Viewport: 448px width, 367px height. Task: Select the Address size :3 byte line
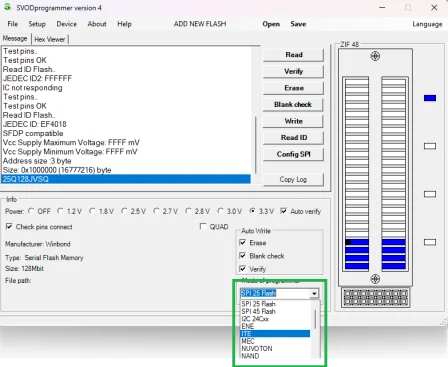point(37,161)
